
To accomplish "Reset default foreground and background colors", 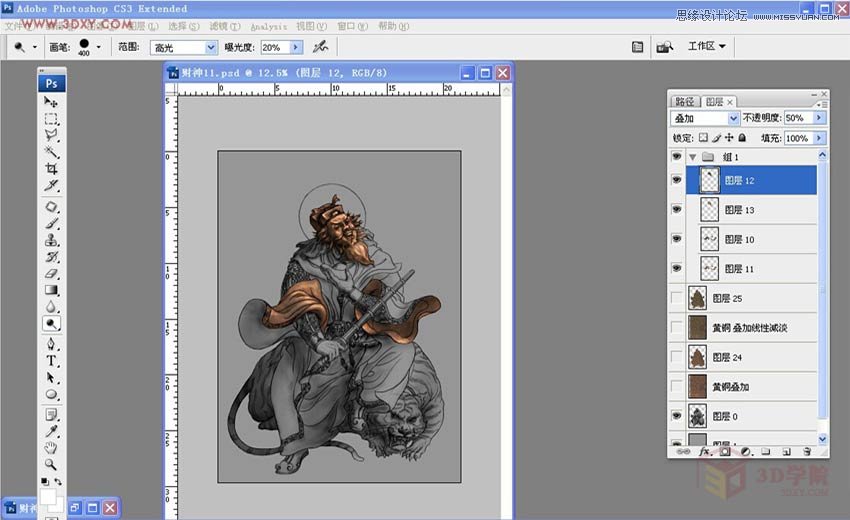I will (x=45, y=481).
